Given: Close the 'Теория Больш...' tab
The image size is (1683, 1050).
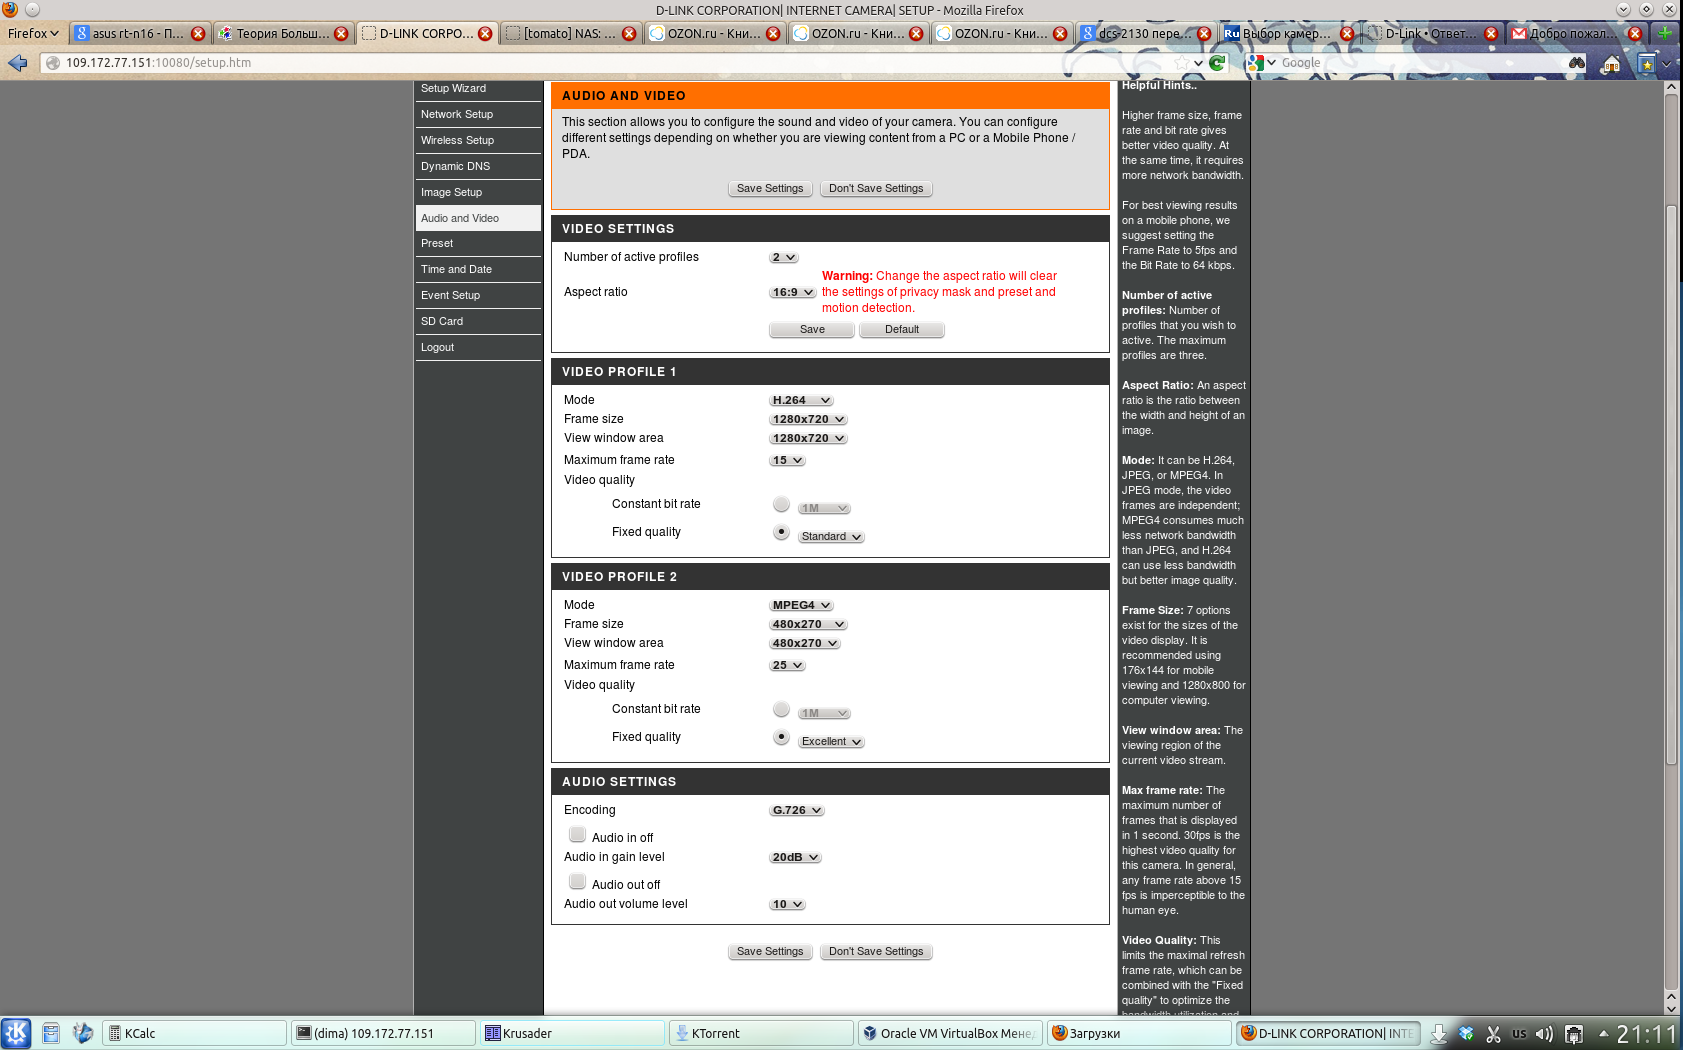Looking at the screenshot, I should point(341,34).
